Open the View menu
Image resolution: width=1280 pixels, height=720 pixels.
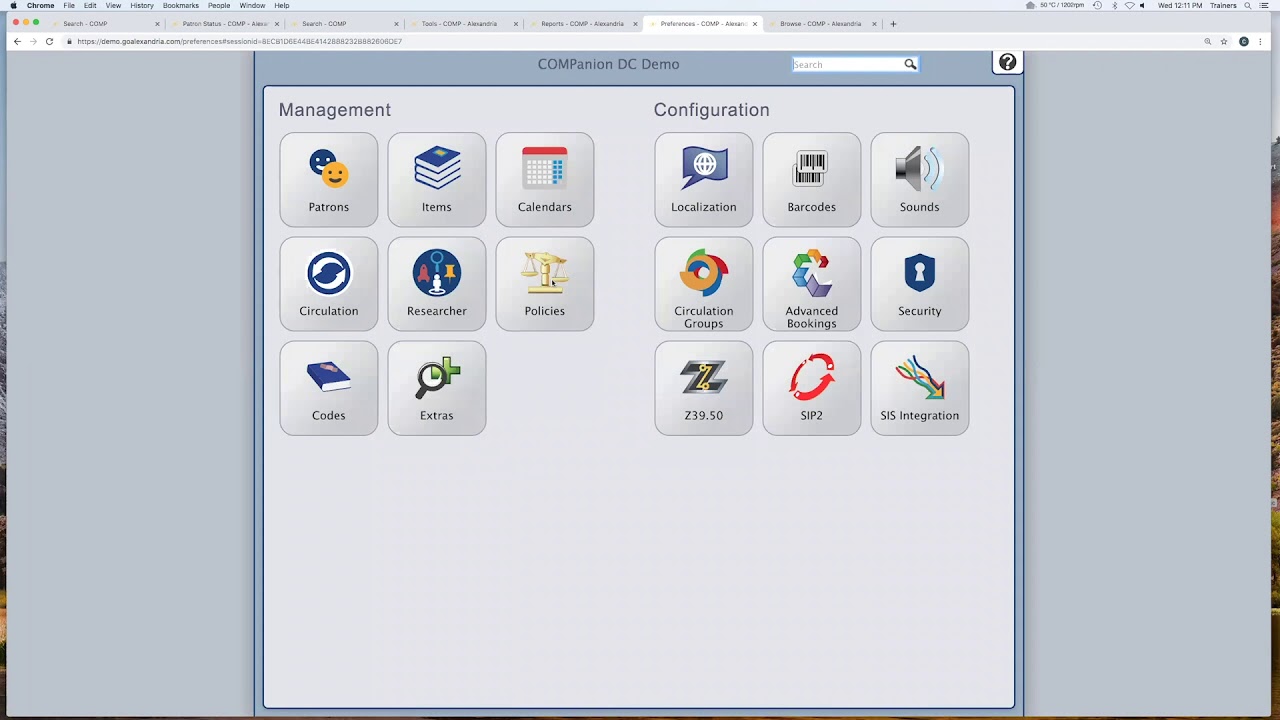pos(114,5)
